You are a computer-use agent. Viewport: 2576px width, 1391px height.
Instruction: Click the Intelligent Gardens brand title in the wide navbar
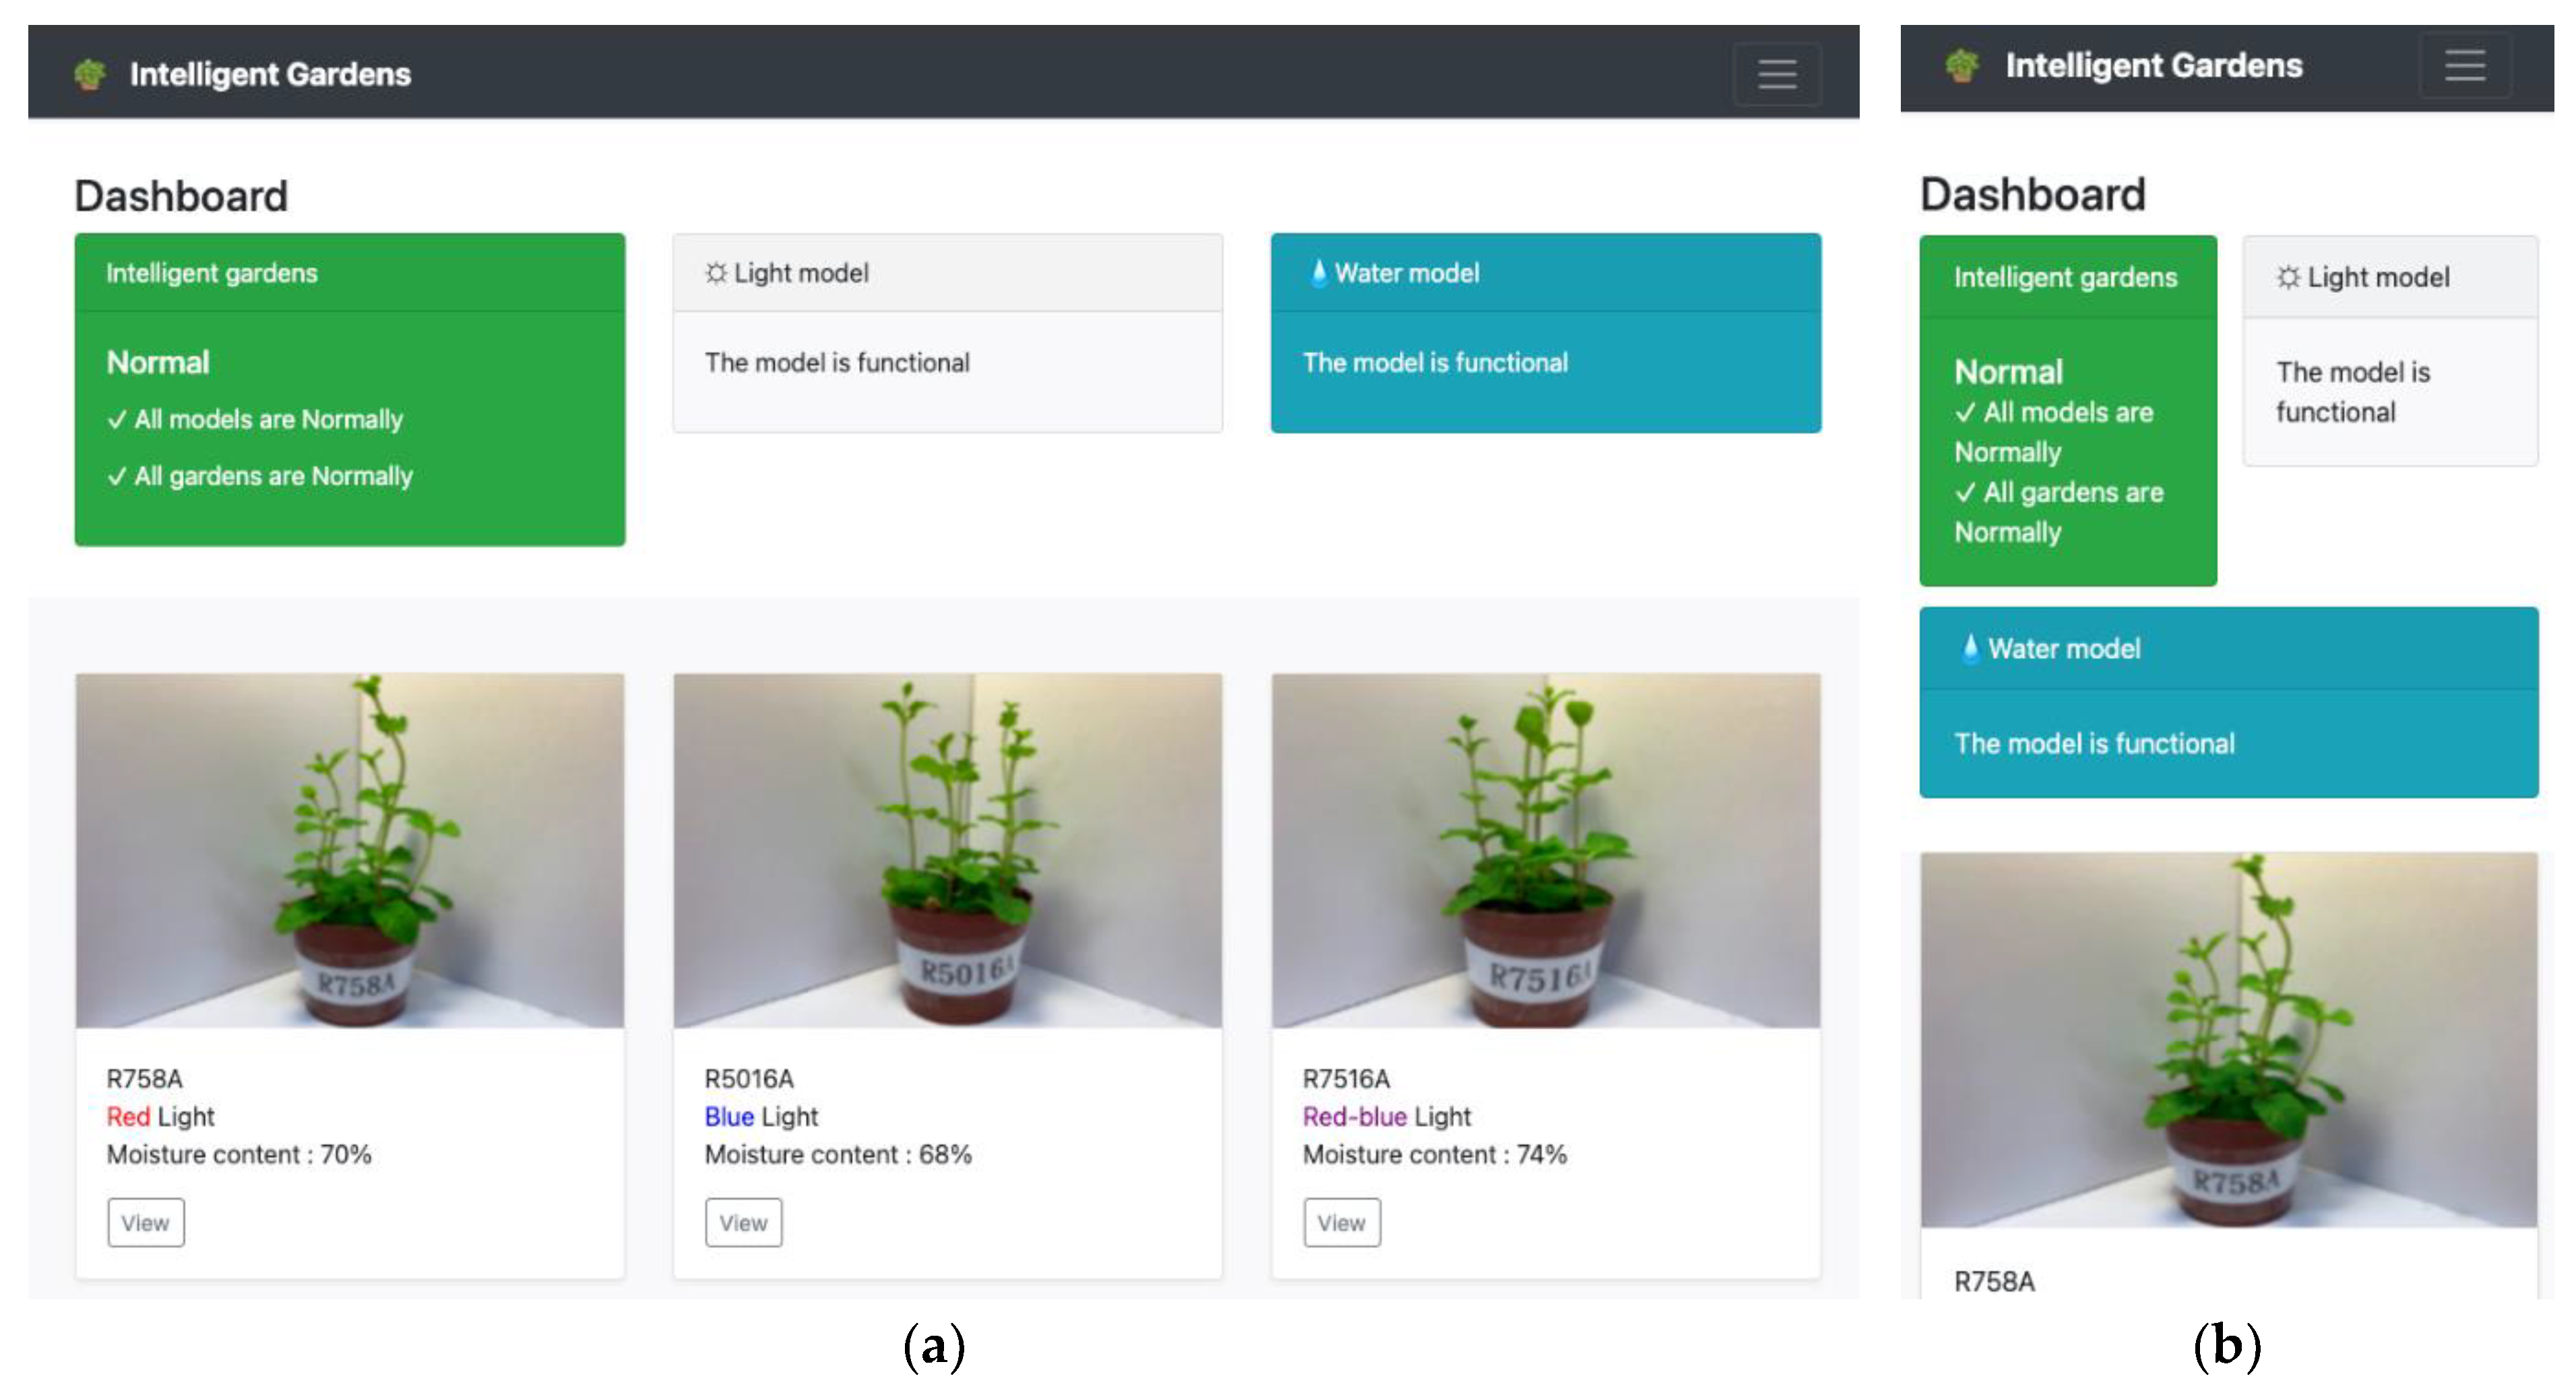(x=270, y=74)
